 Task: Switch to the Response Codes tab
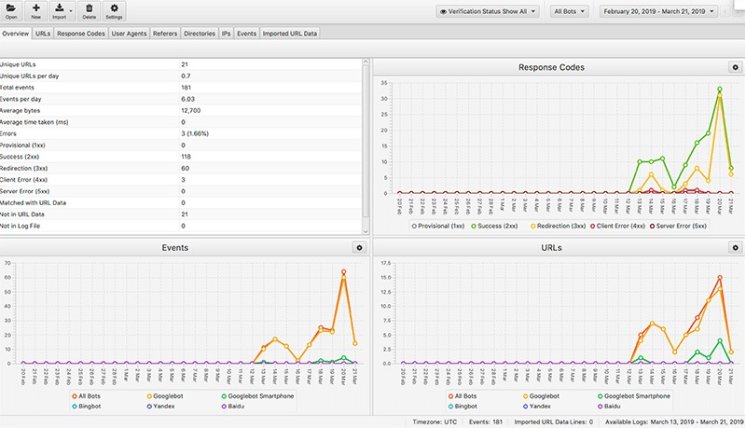click(81, 33)
